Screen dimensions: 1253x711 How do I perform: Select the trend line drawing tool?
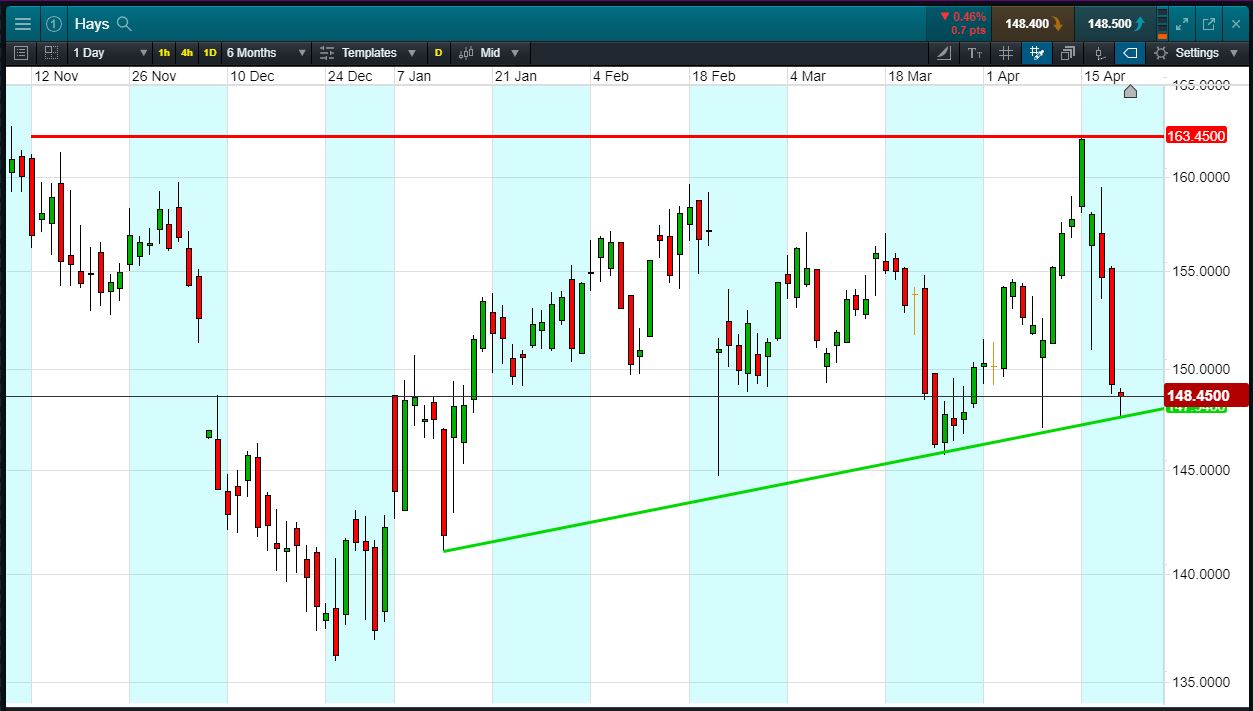[x=945, y=52]
